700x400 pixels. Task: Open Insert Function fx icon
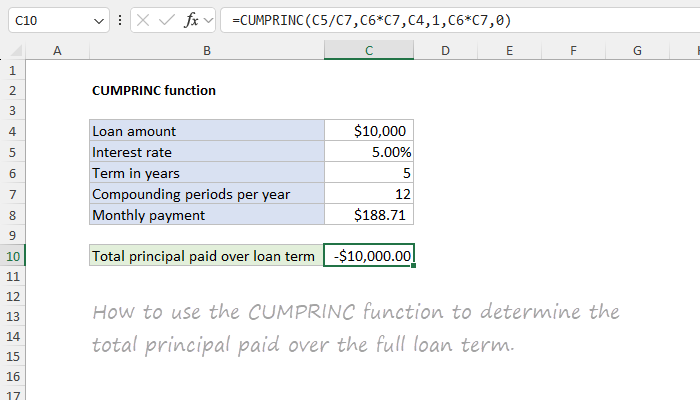[191, 20]
